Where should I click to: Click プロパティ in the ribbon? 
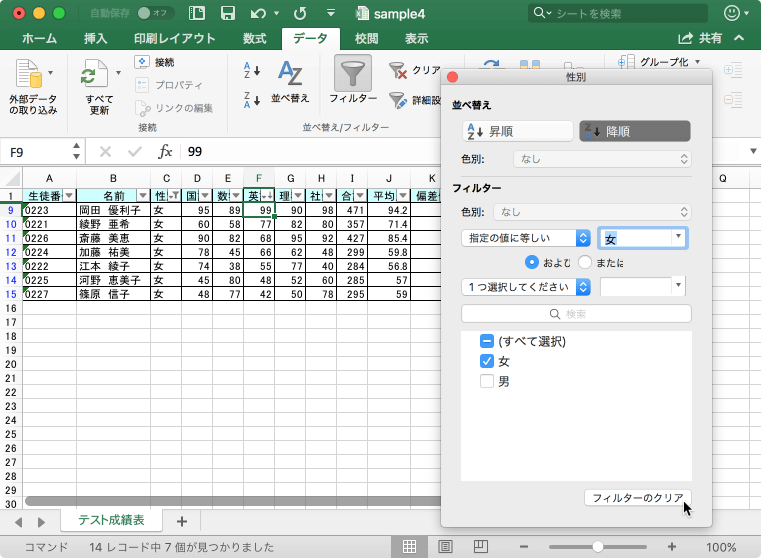169,85
